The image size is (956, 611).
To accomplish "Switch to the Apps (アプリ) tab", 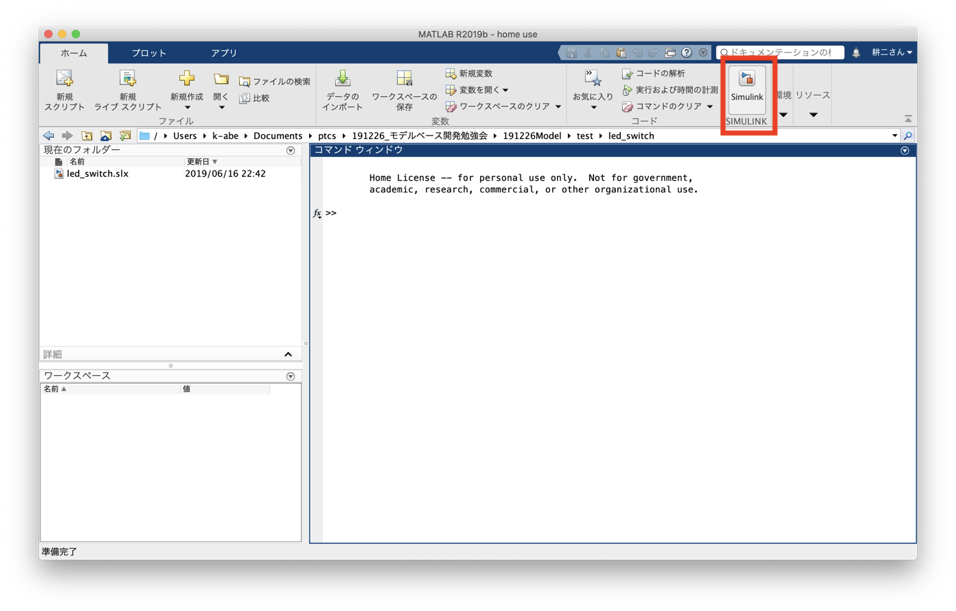I will [224, 53].
